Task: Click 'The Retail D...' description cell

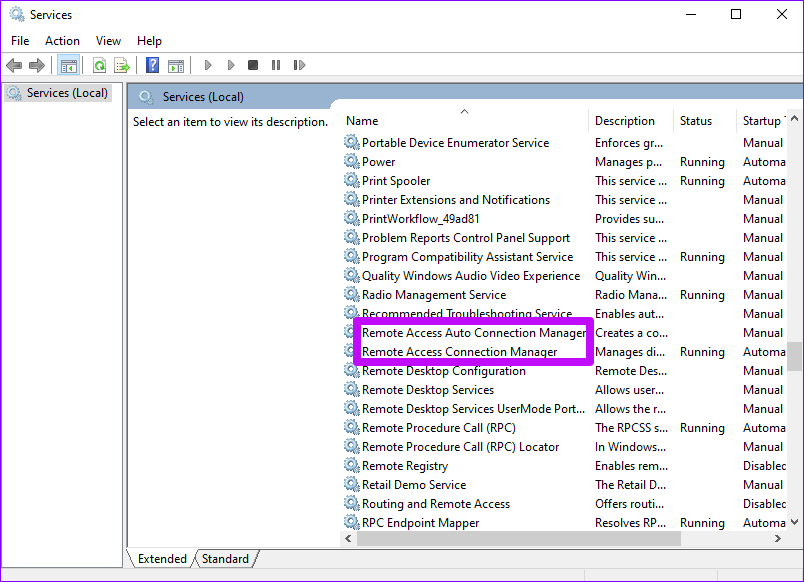Action: coord(629,485)
